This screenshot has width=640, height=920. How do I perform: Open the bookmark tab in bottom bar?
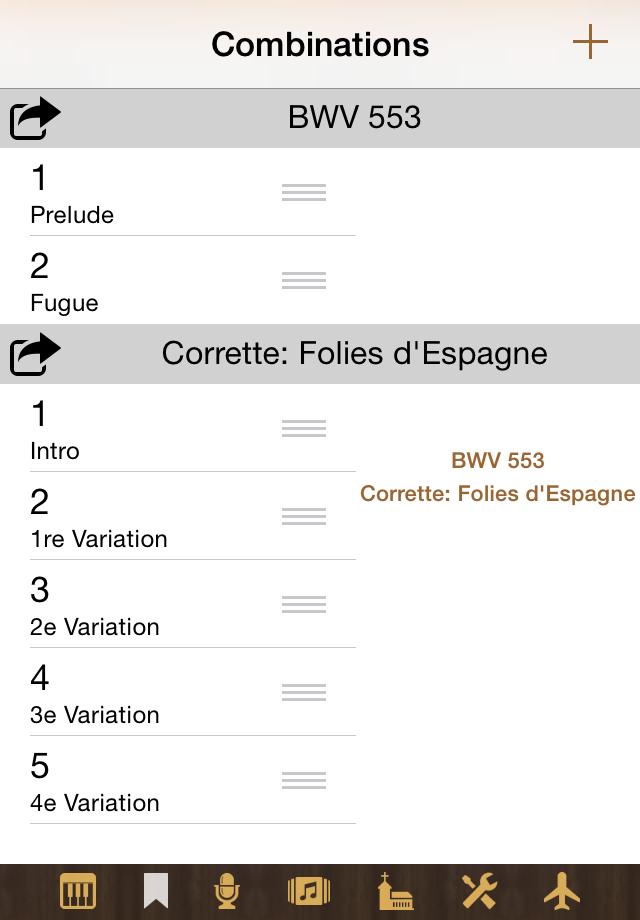click(155, 890)
